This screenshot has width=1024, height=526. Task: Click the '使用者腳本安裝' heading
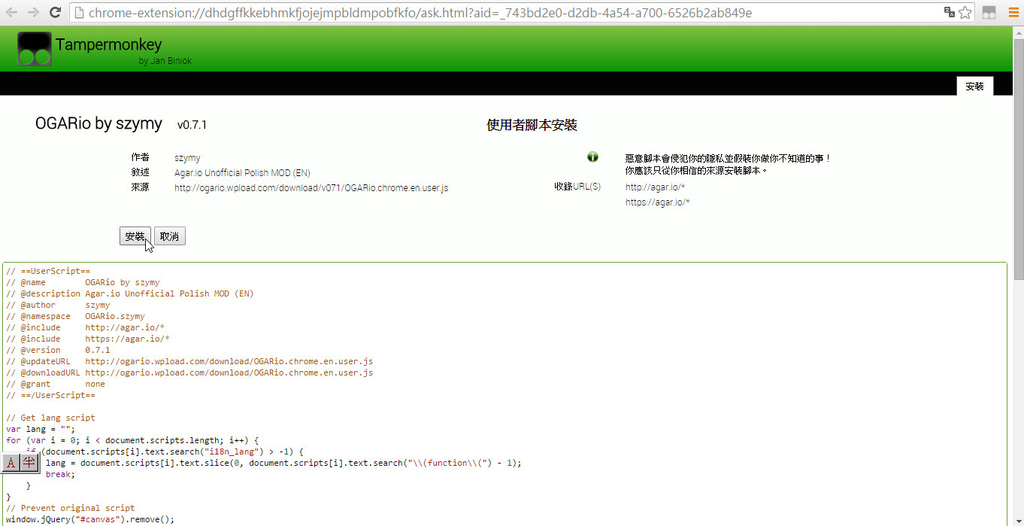point(532,125)
